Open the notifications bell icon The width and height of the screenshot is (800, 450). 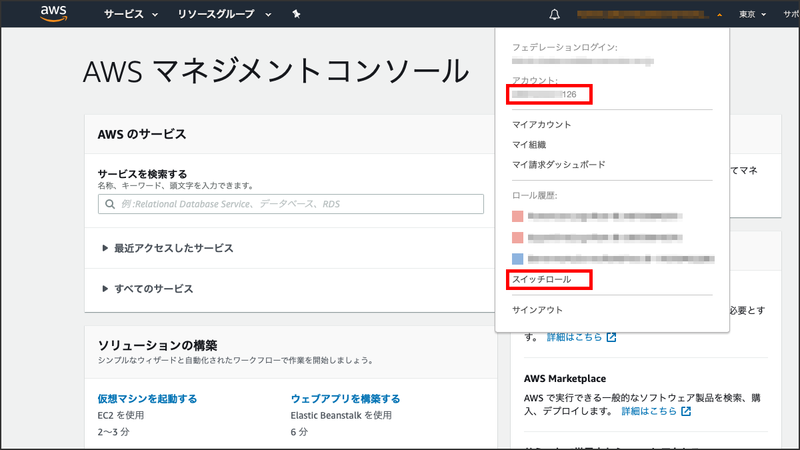554,14
